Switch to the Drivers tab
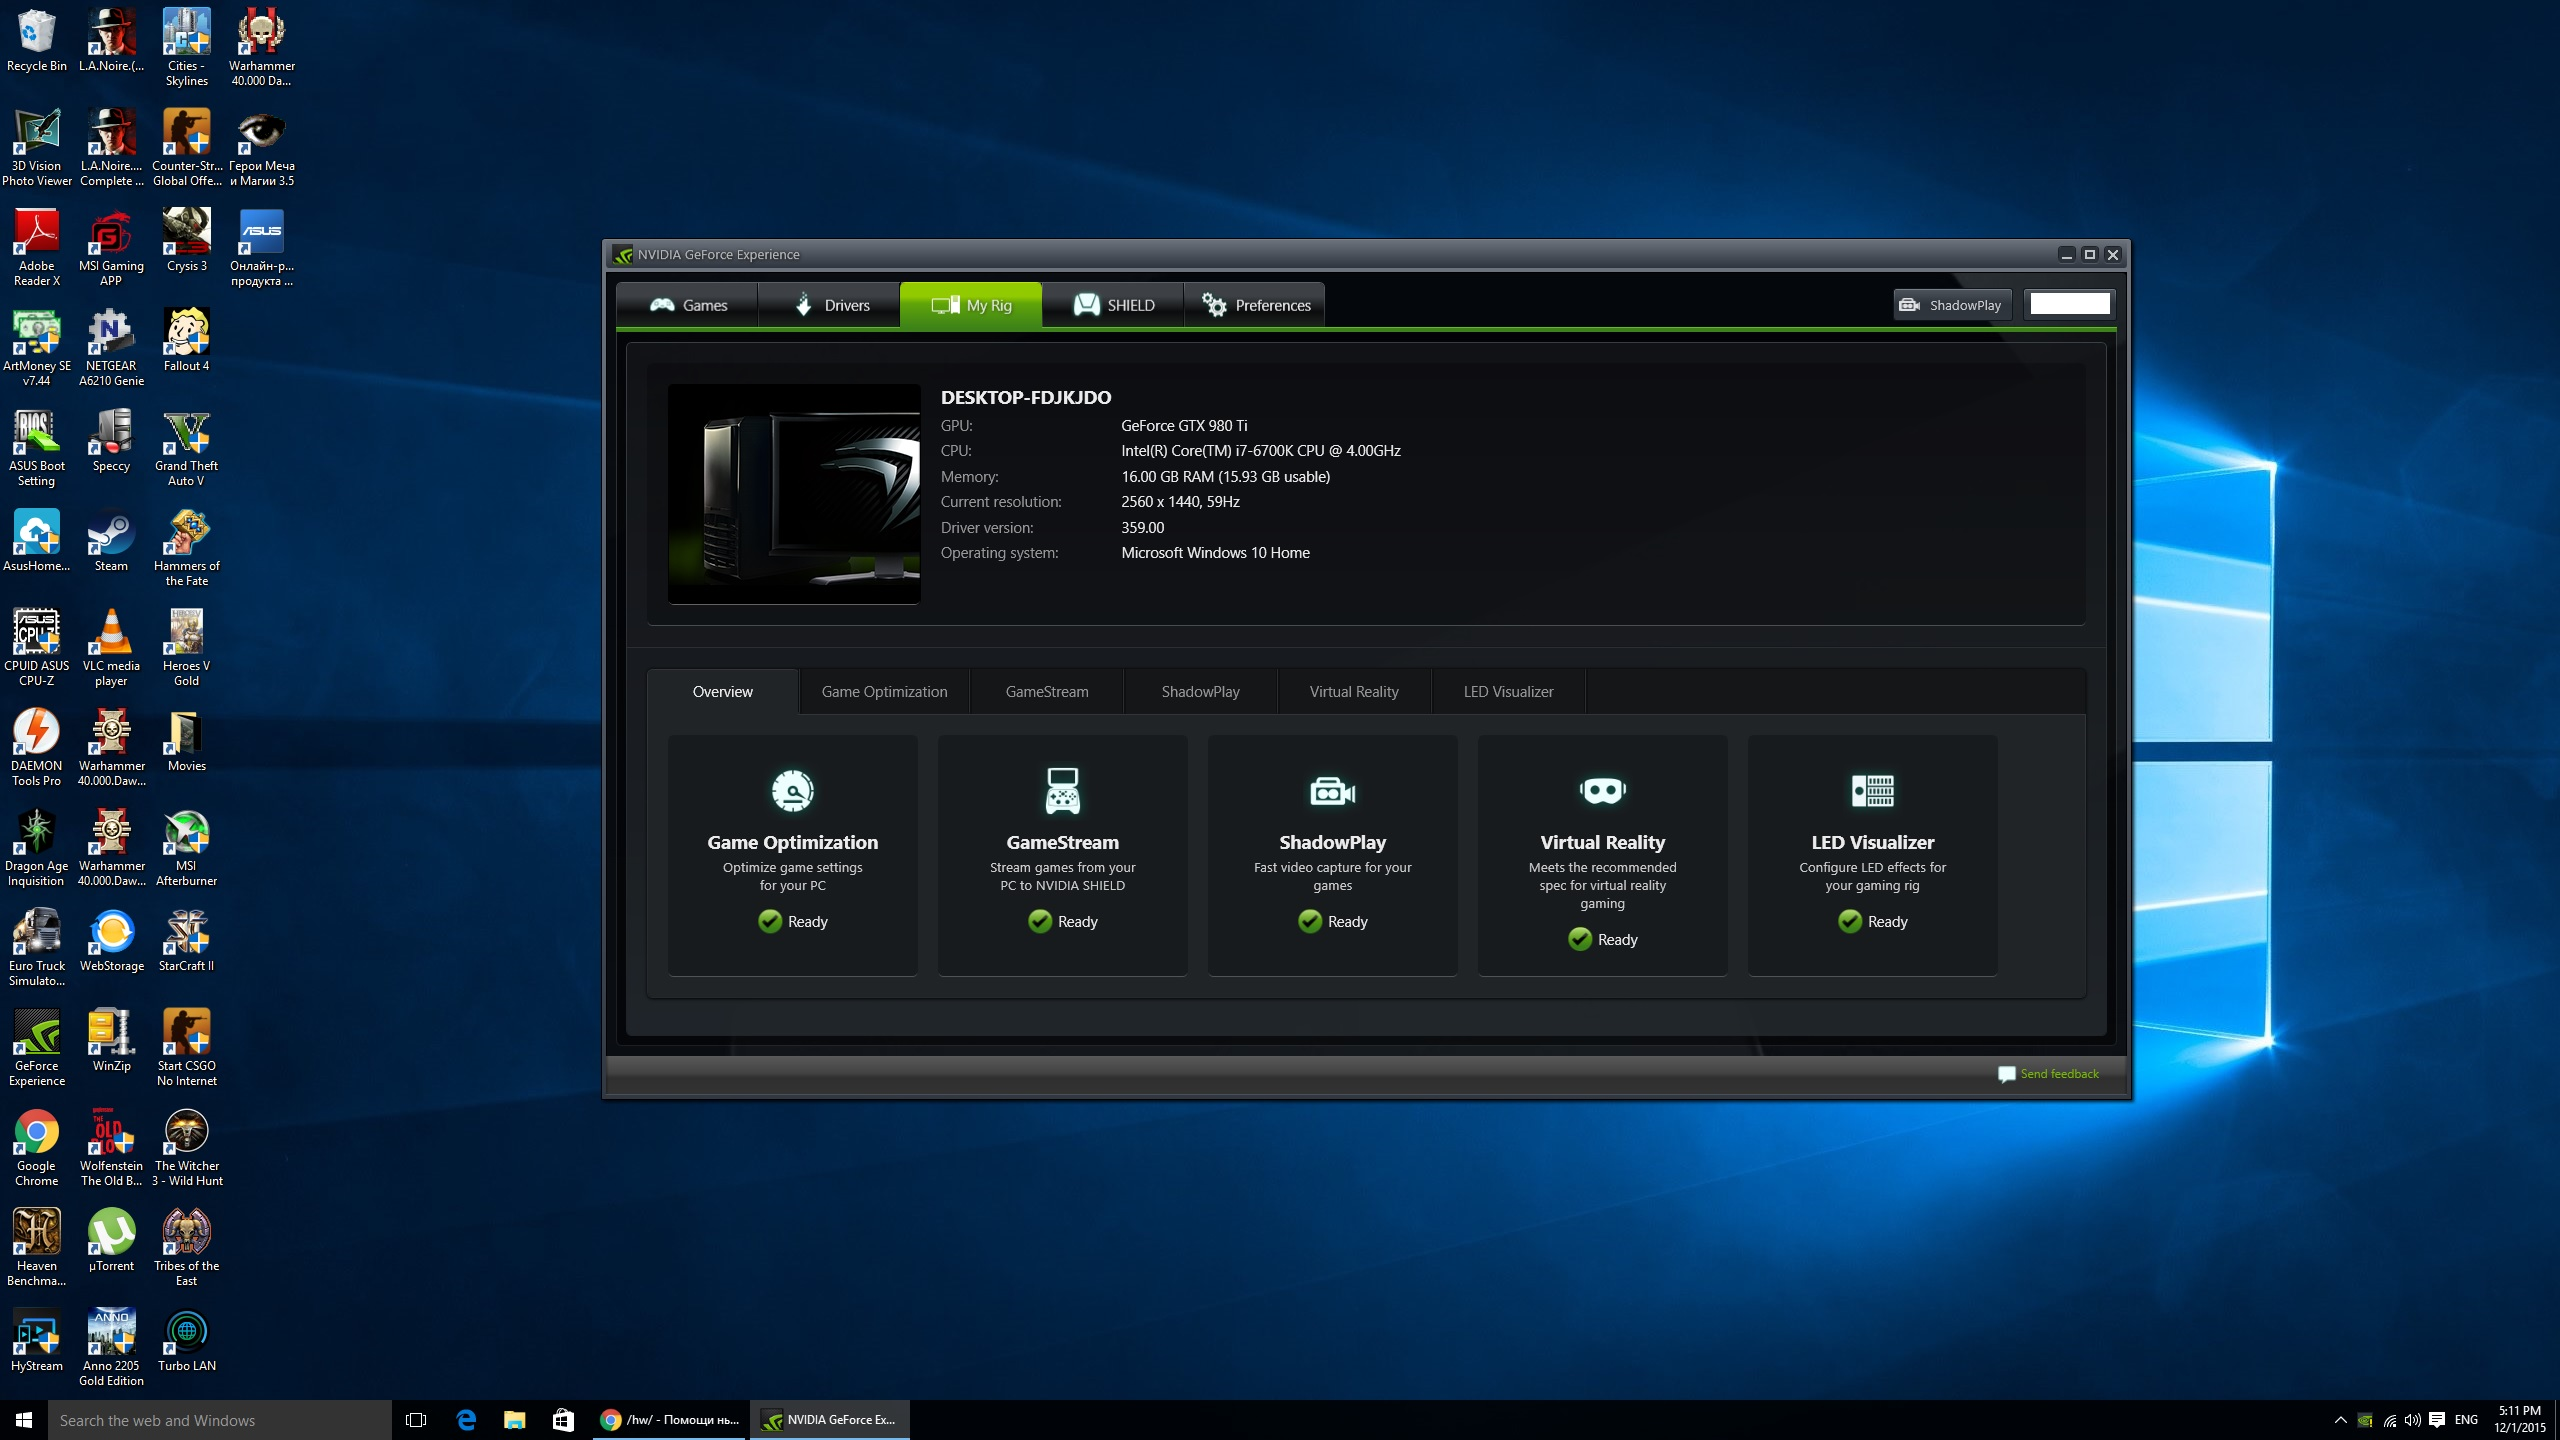The width and height of the screenshot is (2560, 1440). tap(831, 305)
